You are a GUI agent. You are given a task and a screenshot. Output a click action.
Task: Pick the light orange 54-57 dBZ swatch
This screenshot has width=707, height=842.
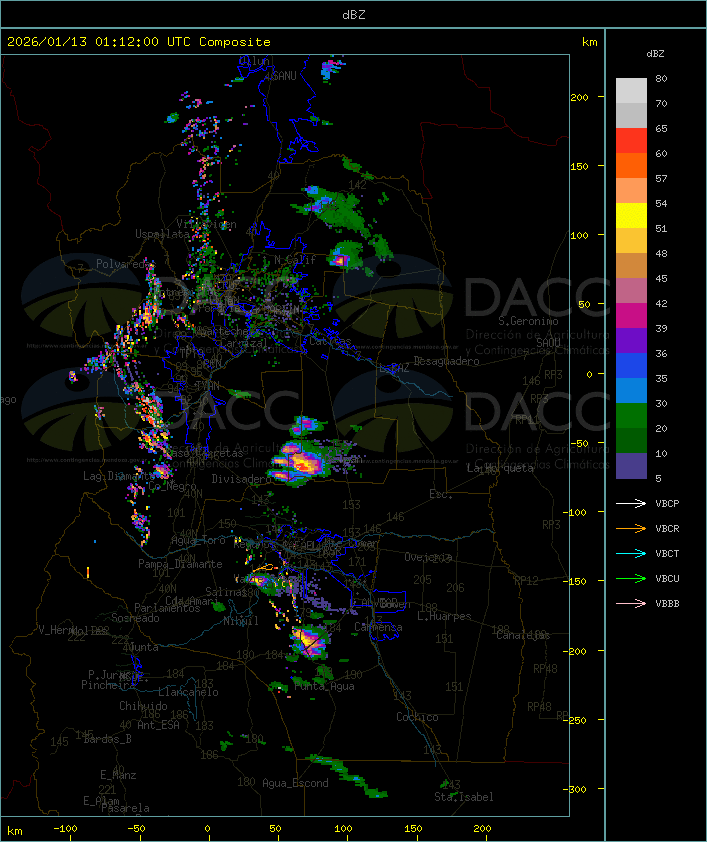[631, 191]
